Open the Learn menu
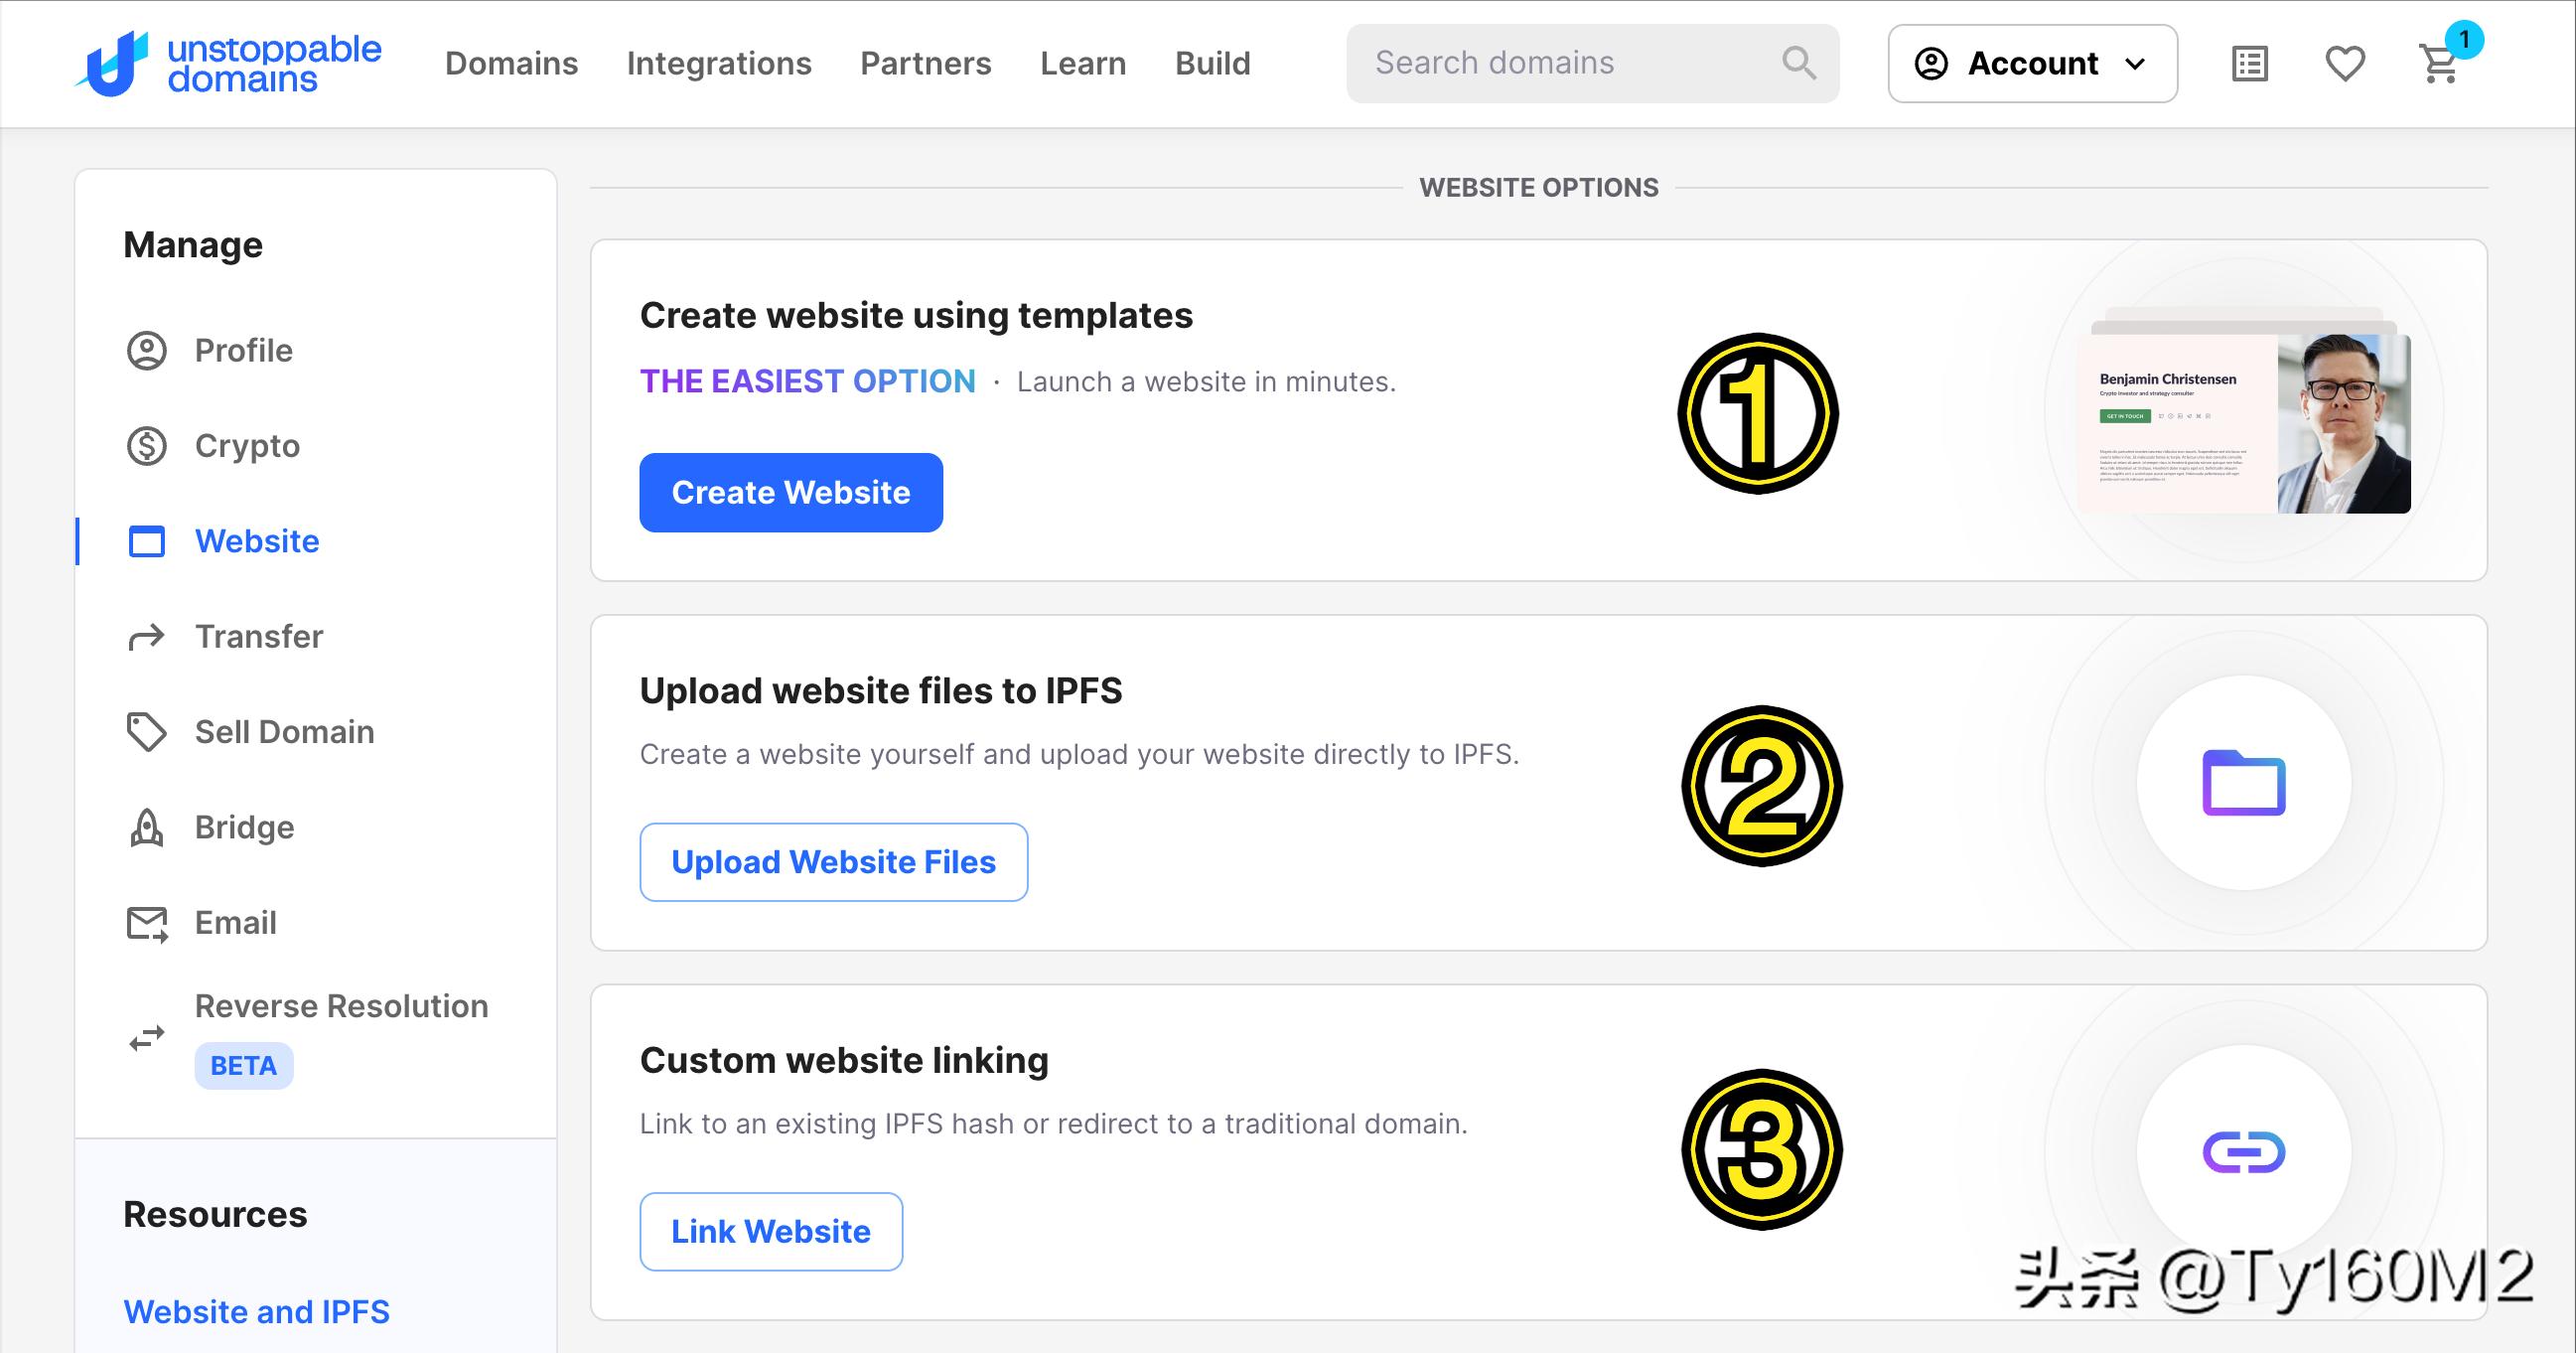The width and height of the screenshot is (2576, 1353). coord(1083,63)
